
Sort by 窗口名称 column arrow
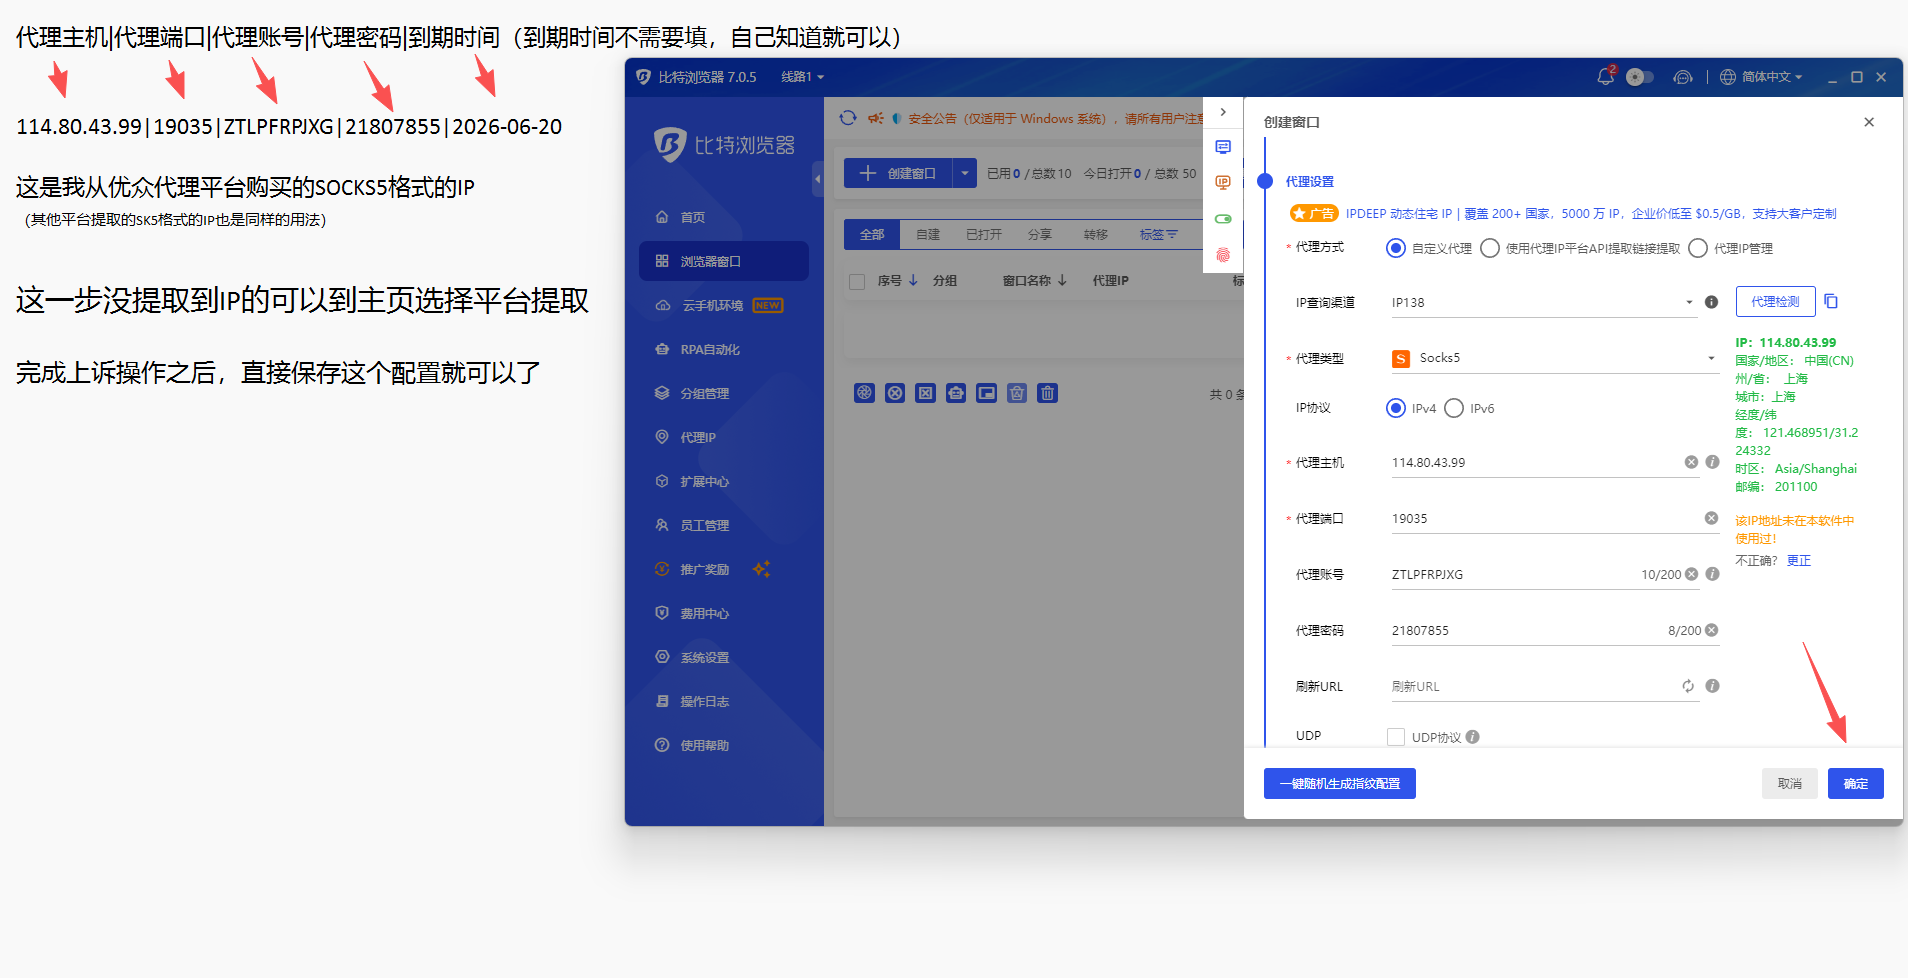[x=1062, y=281]
